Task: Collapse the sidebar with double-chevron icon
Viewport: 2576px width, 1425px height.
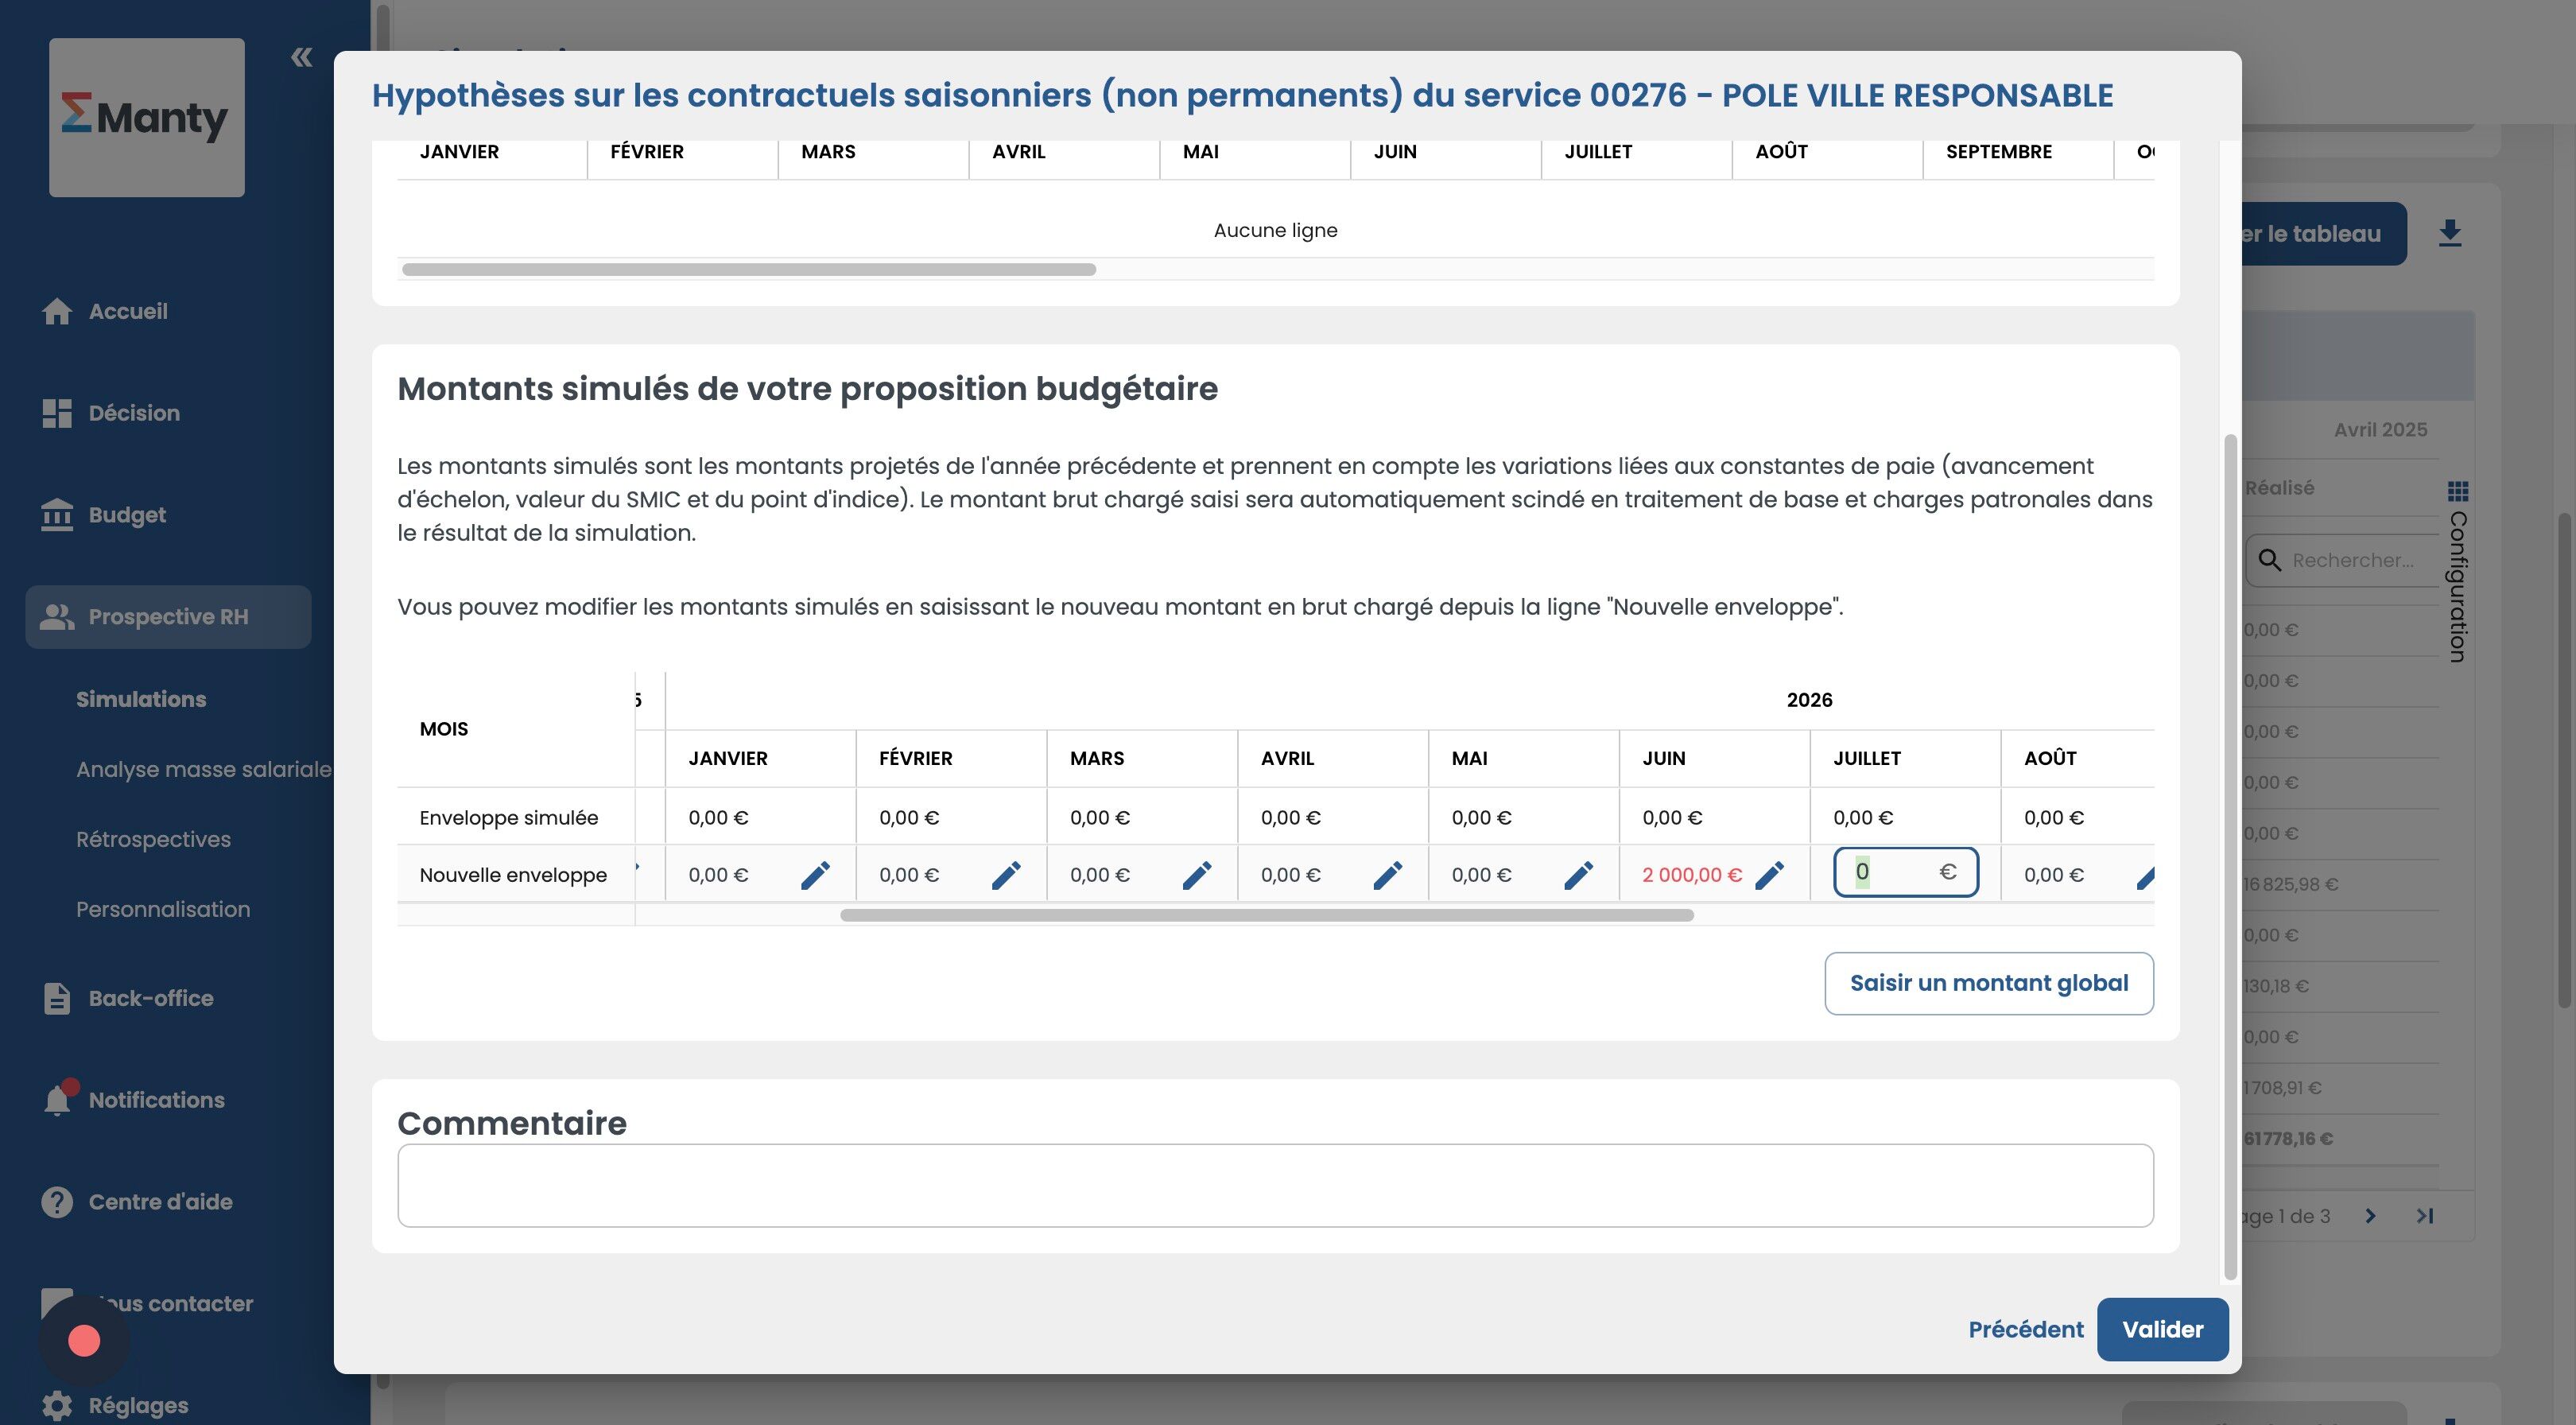Action: tap(301, 58)
